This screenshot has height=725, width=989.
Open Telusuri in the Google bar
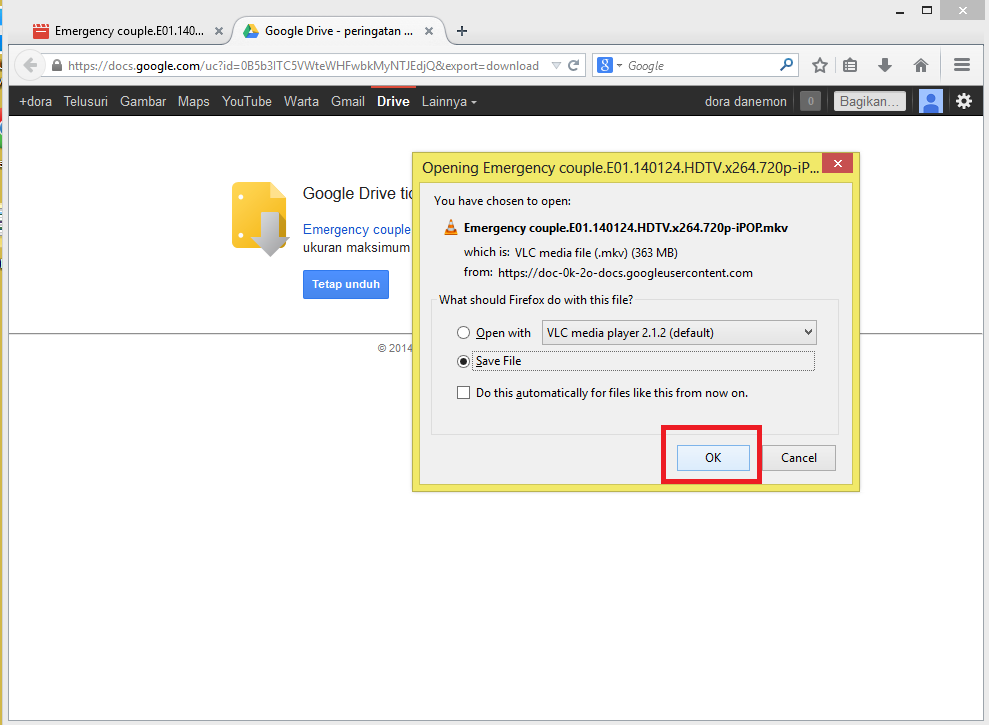(86, 102)
